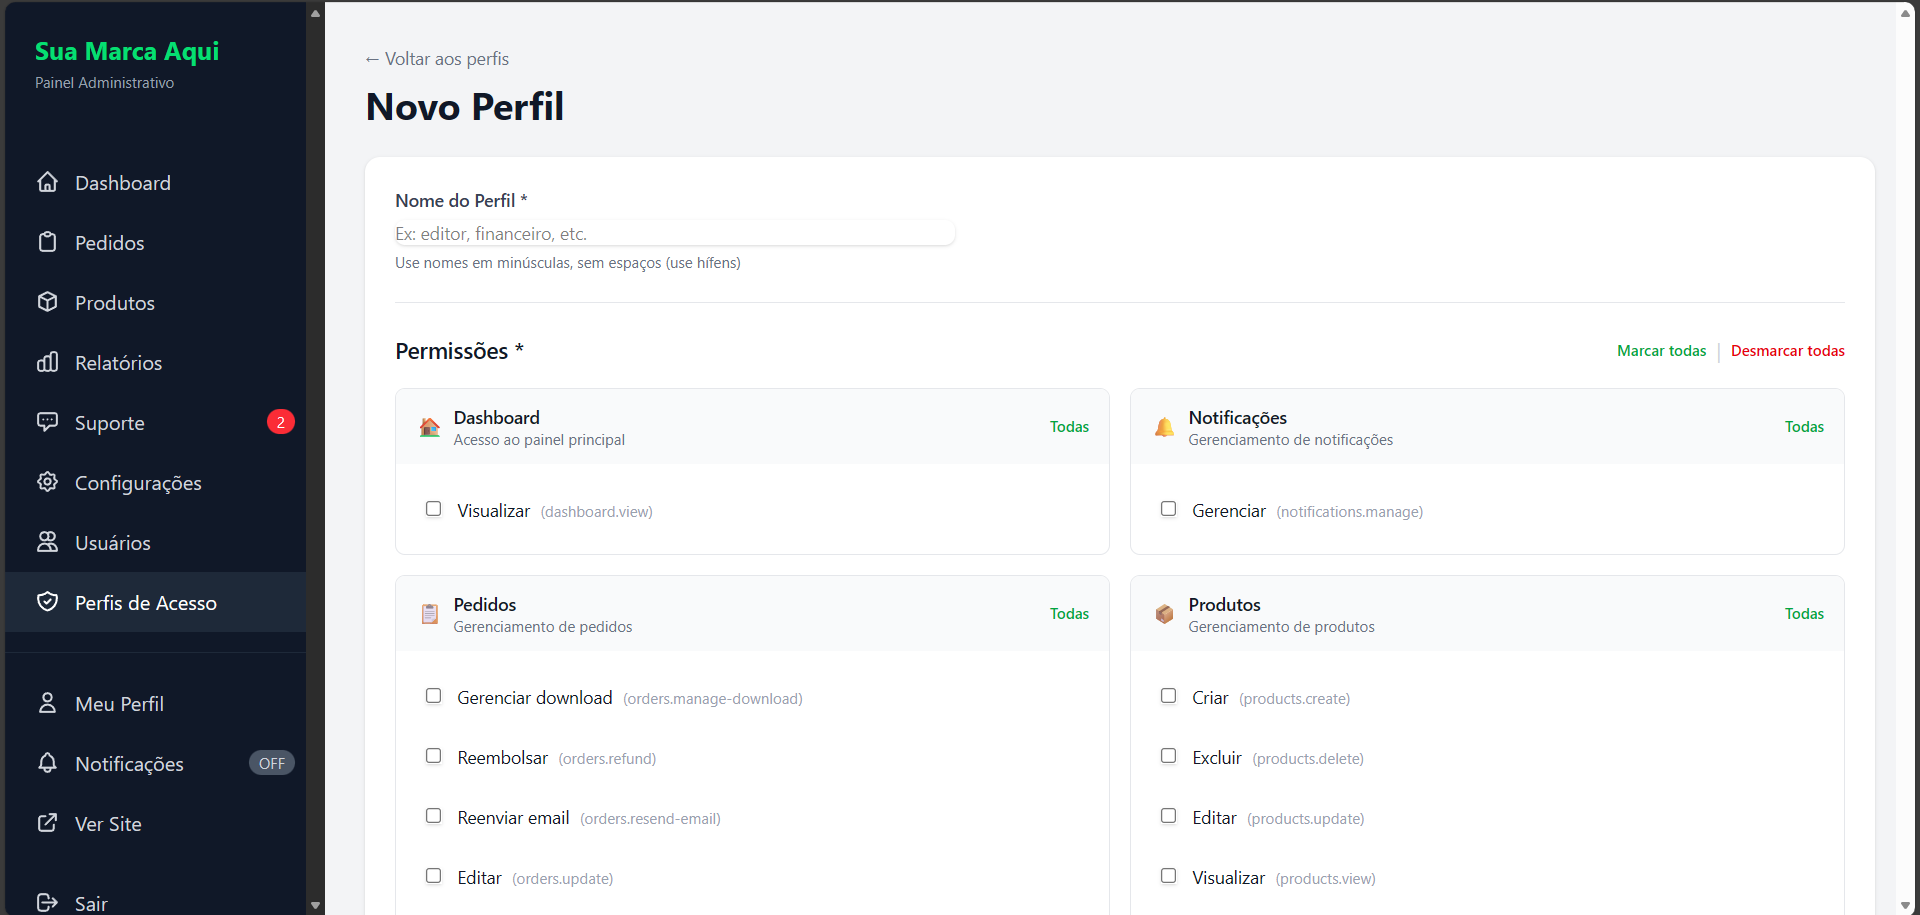Tick the Reembolsar orders.refund checkbox

click(x=433, y=756)
